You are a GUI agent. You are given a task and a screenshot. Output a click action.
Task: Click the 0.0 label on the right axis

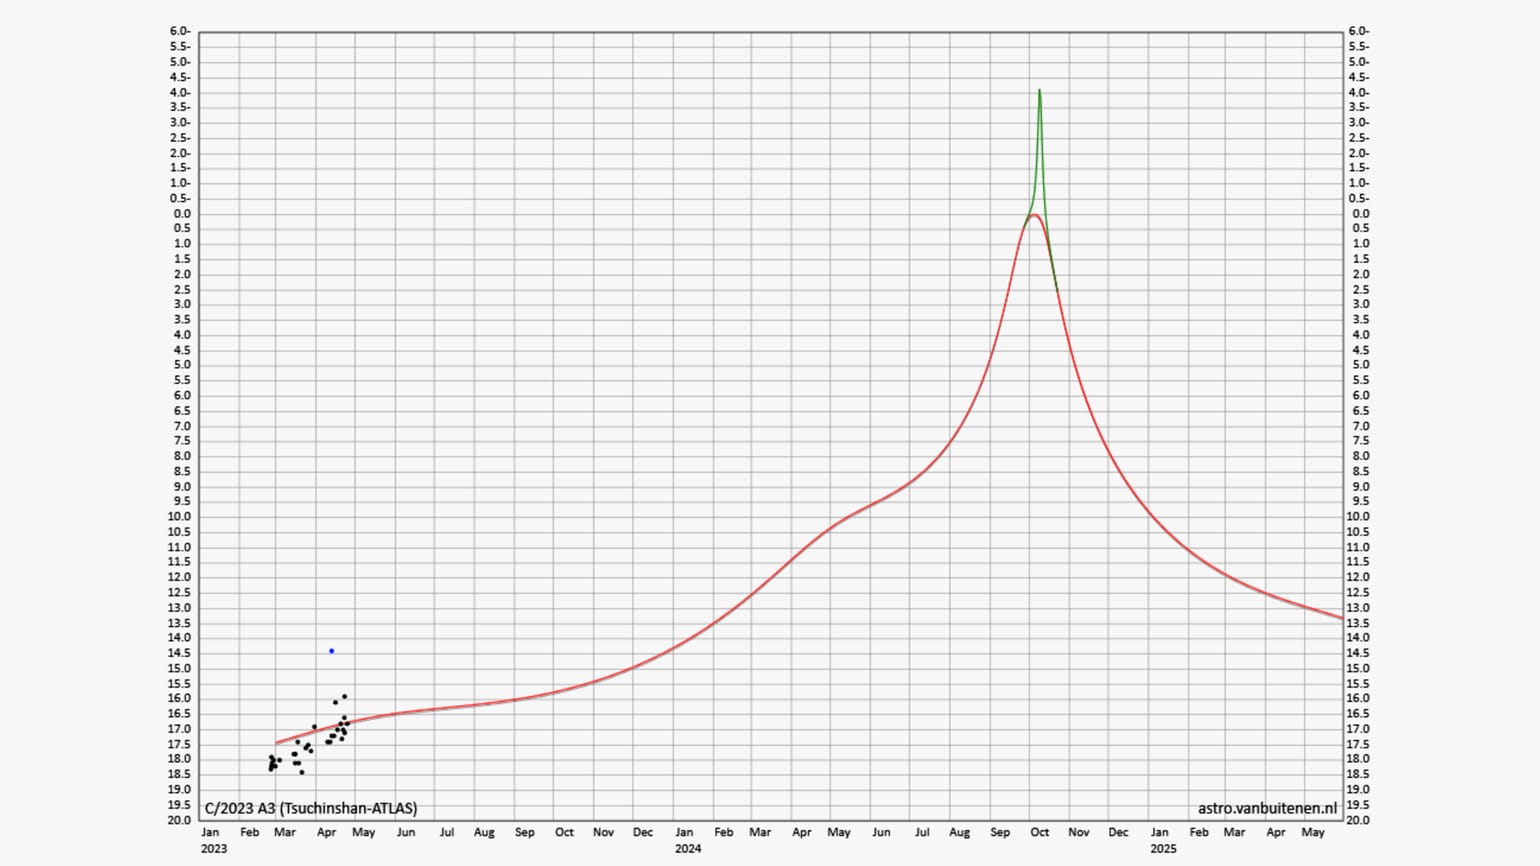pos(1360,214)
